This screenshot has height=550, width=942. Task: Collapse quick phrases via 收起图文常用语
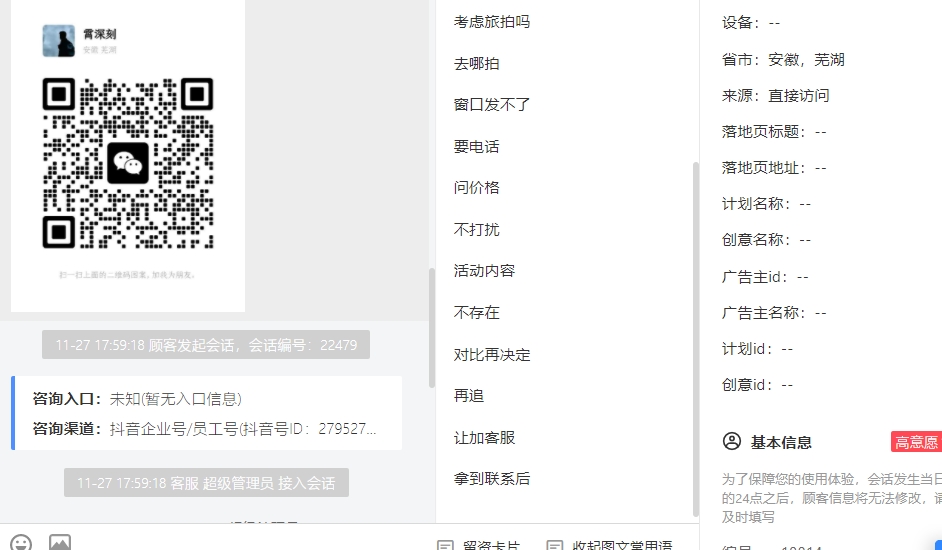pyautogui.click(x=609, y=545)
